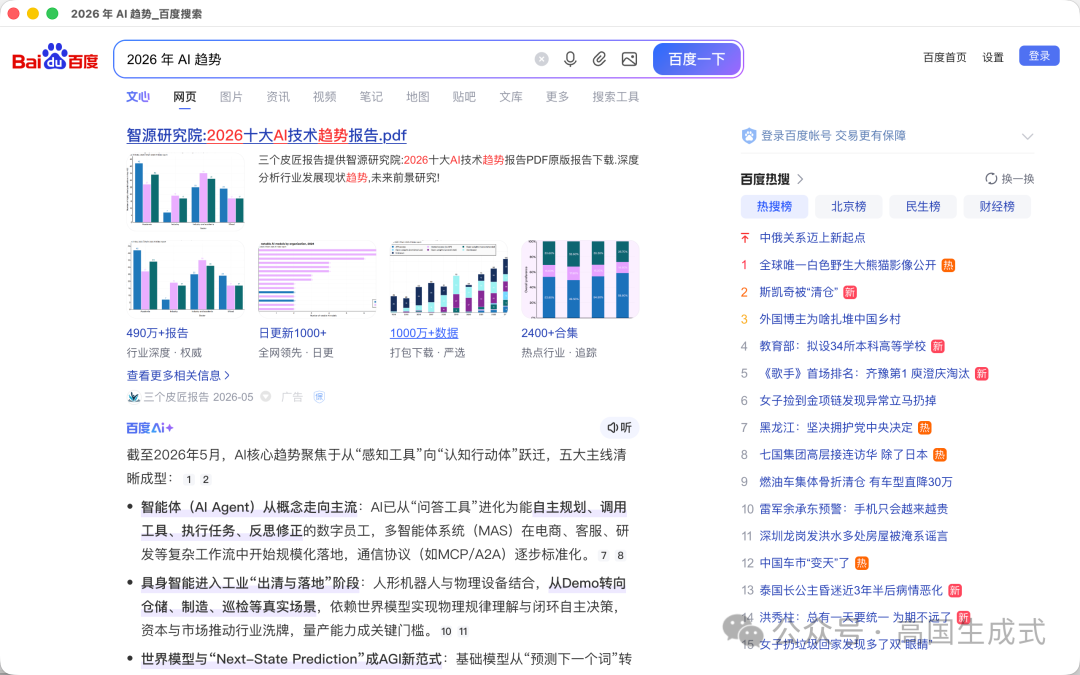
Task: Open hot search 泰国长公主昏迷近3年半后病情恶化
Action: click(x=851, y=590)
